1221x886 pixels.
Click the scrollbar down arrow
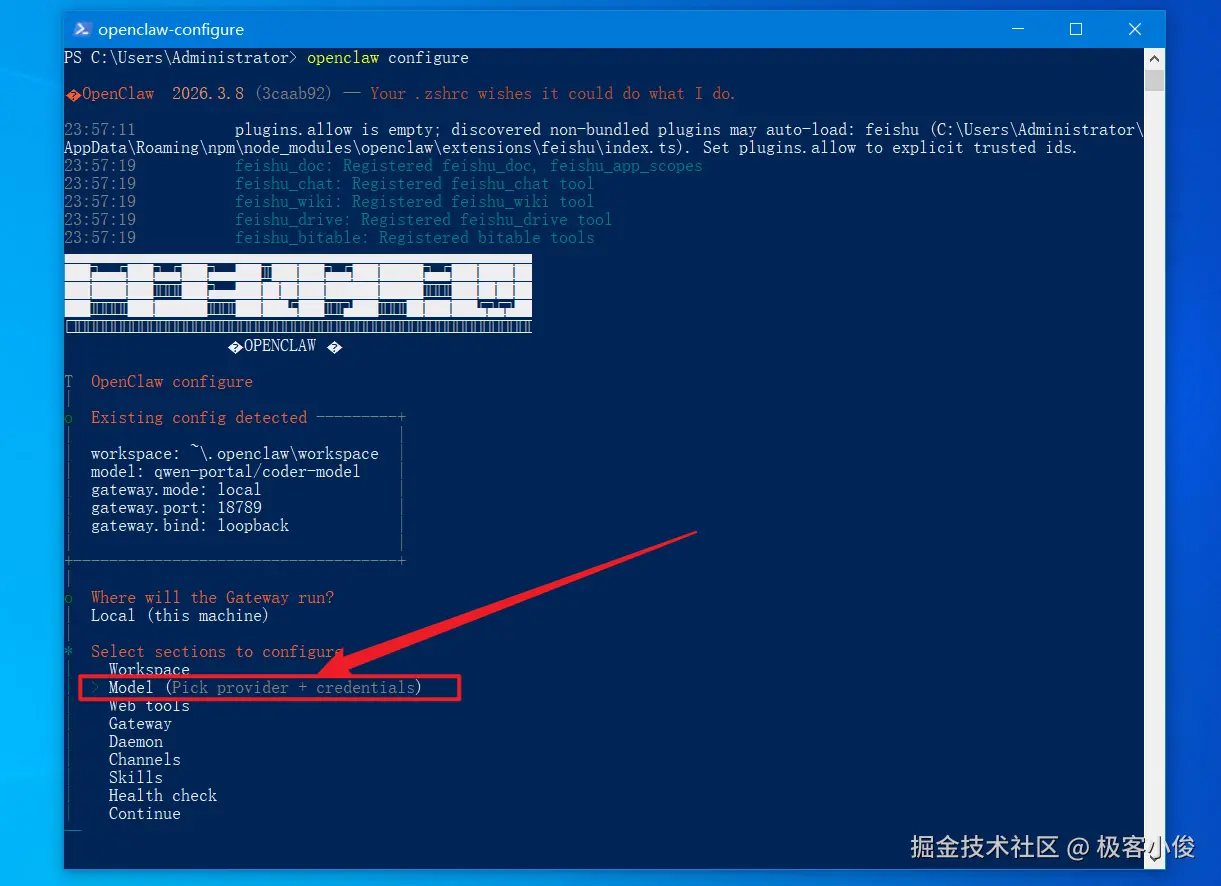click(x=1155, y=859)
